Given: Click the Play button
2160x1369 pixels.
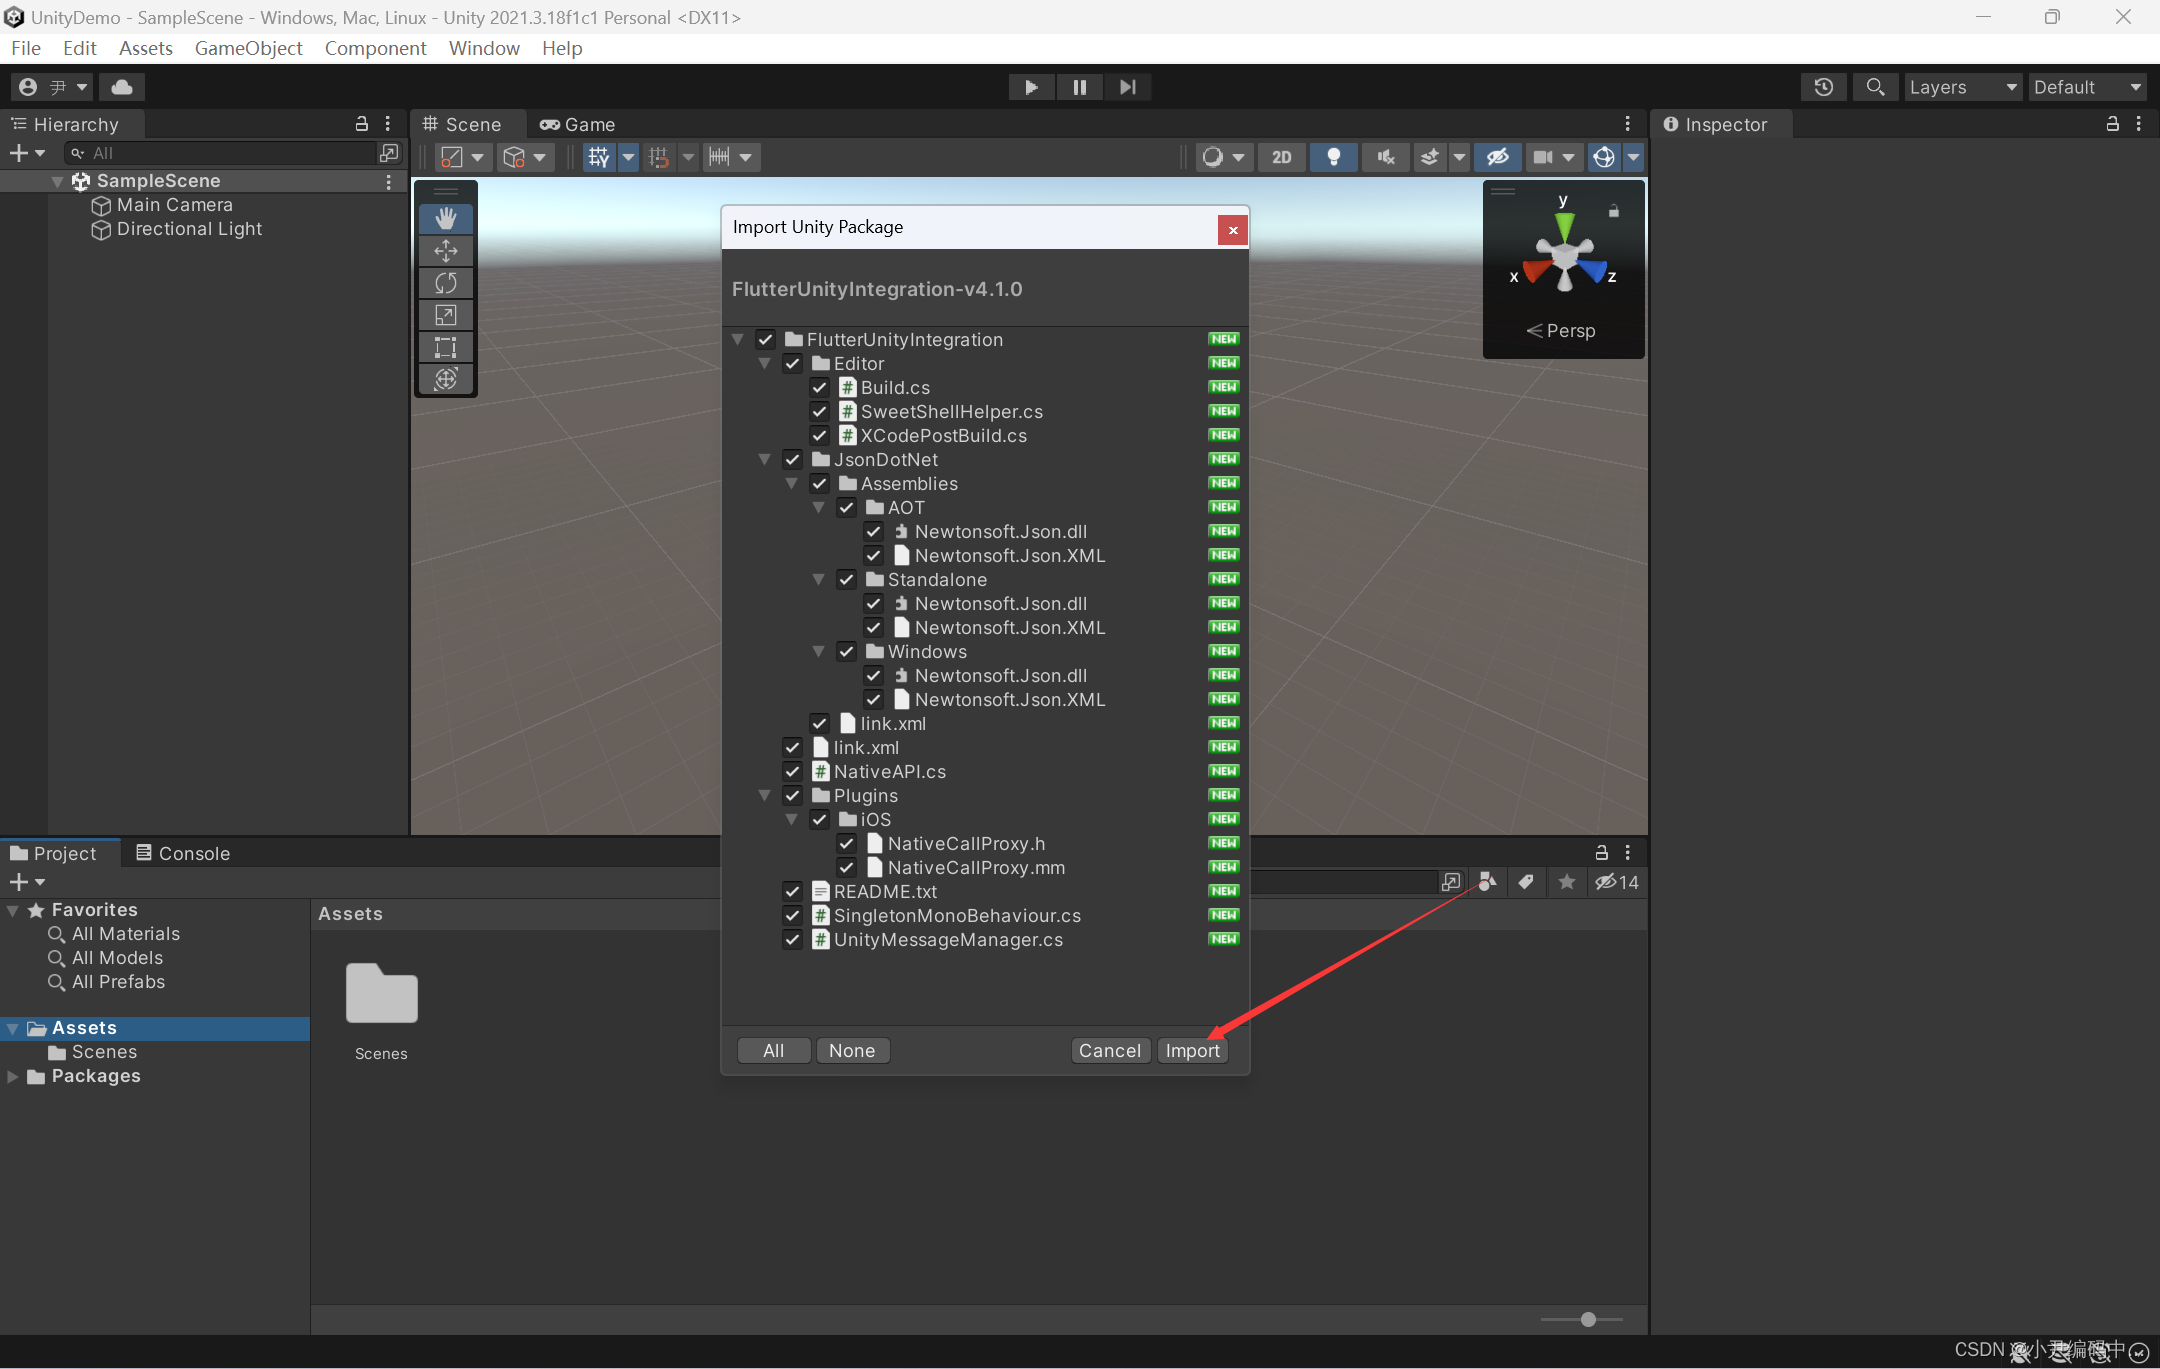Looking at the screenshot, I should coord(1032,87).
